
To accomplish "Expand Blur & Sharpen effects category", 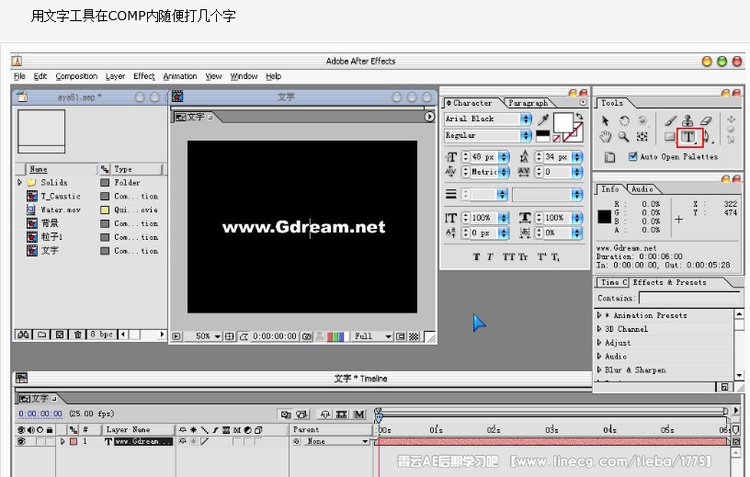I will pyautogui.click(x=599, y=370).
